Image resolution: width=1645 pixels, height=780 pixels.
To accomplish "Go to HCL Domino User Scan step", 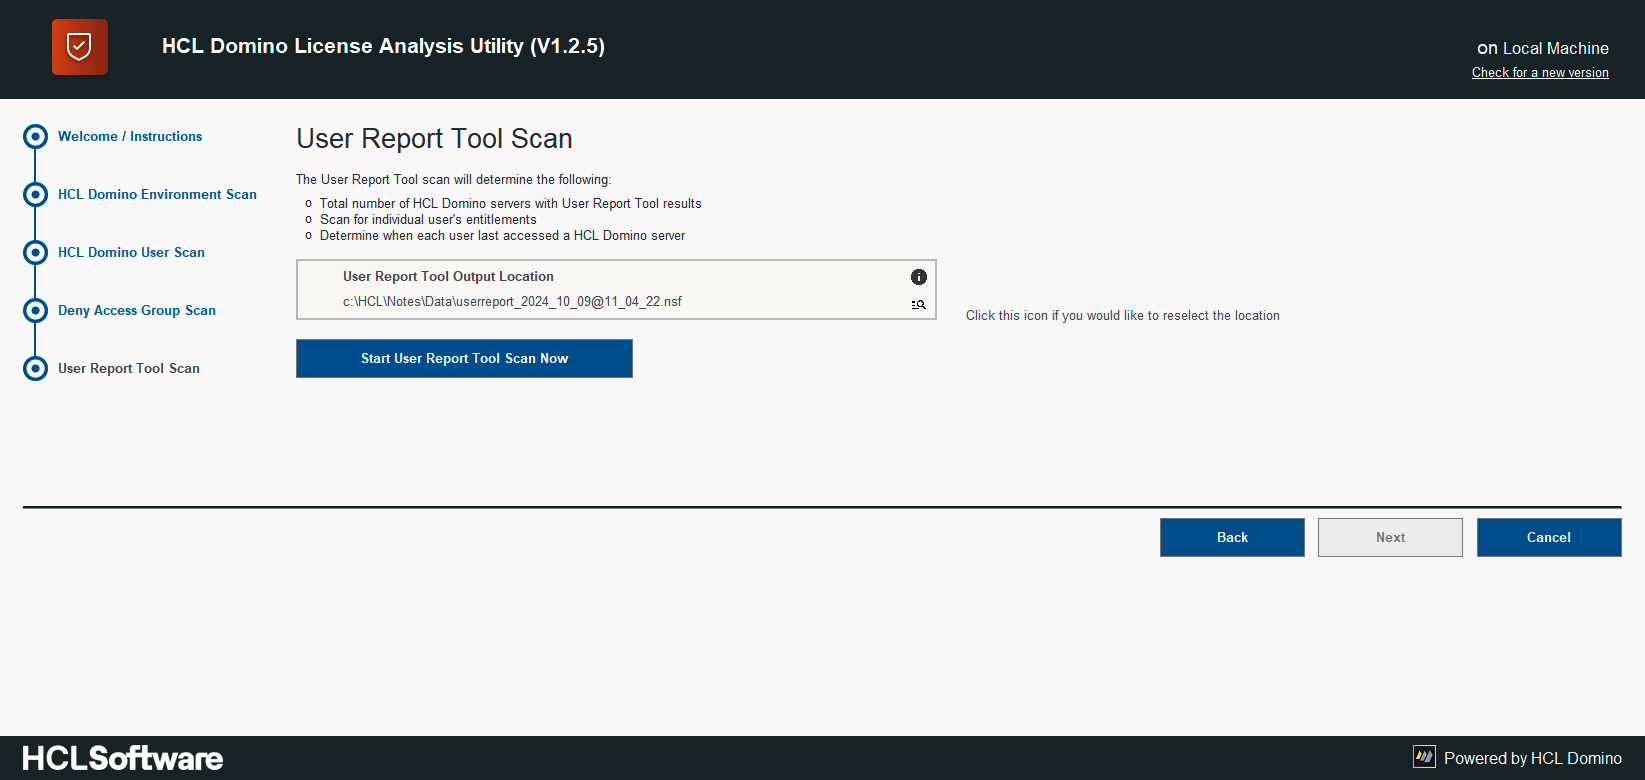I will [x=131, y=252].
